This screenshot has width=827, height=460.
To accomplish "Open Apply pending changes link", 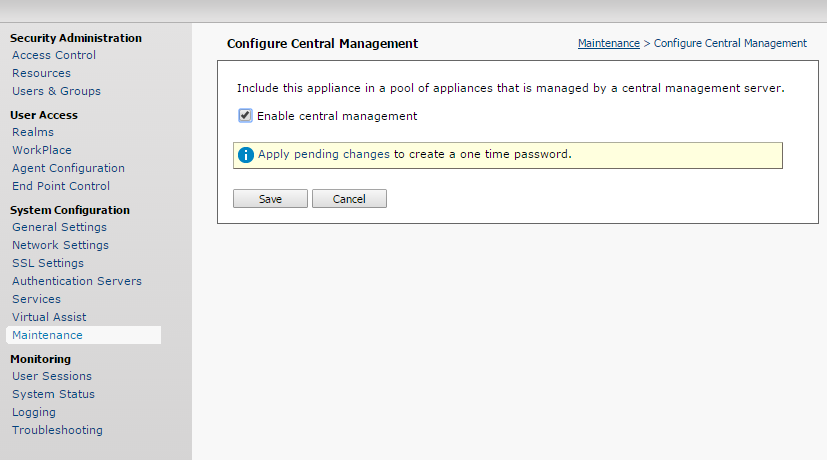I will pyautogui.click(x=323, y=155).
